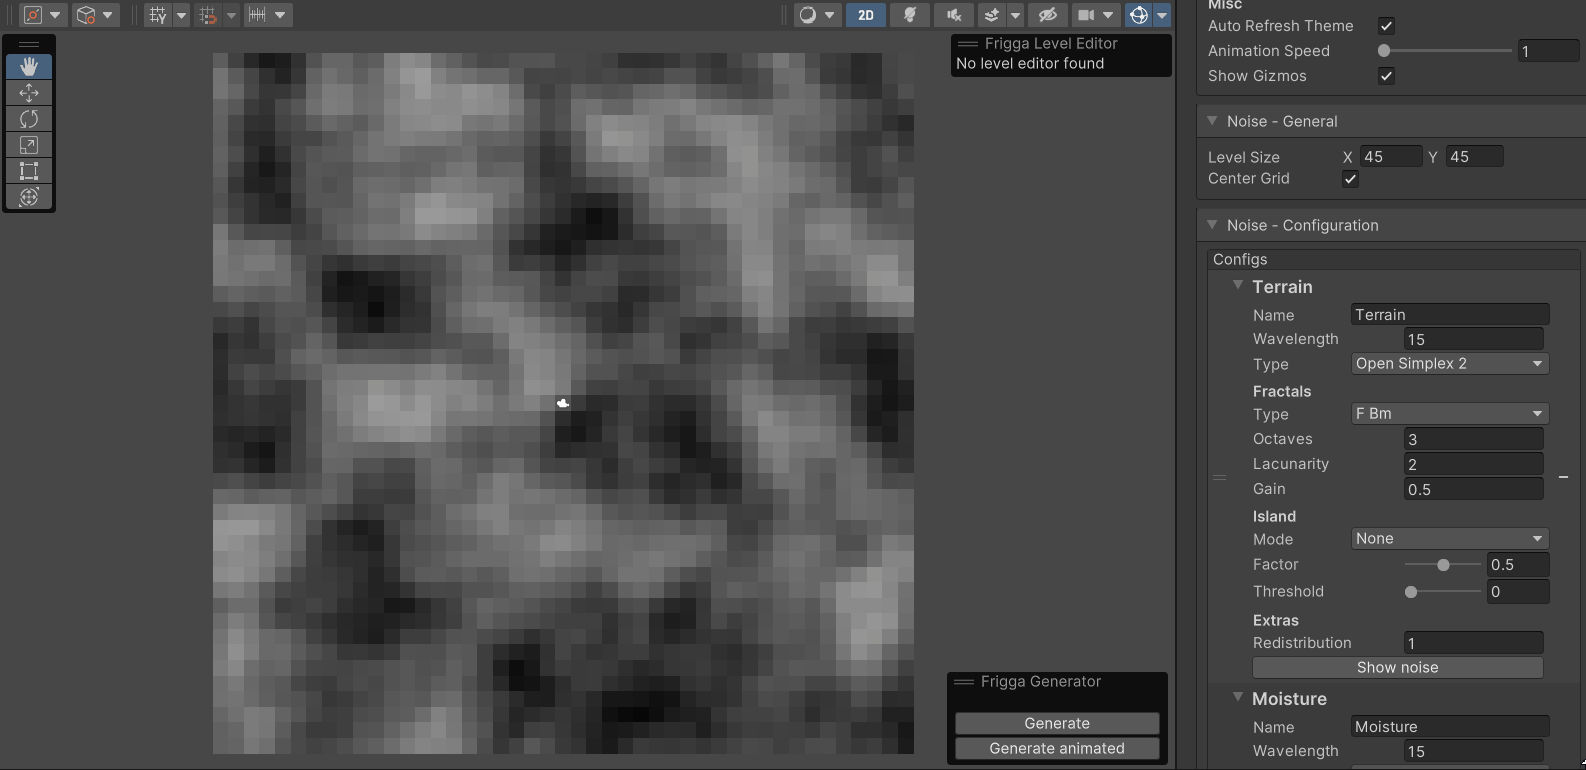Click the Generate button
This screenshot has width=1586, height=770.
[x=1057, y=723]
